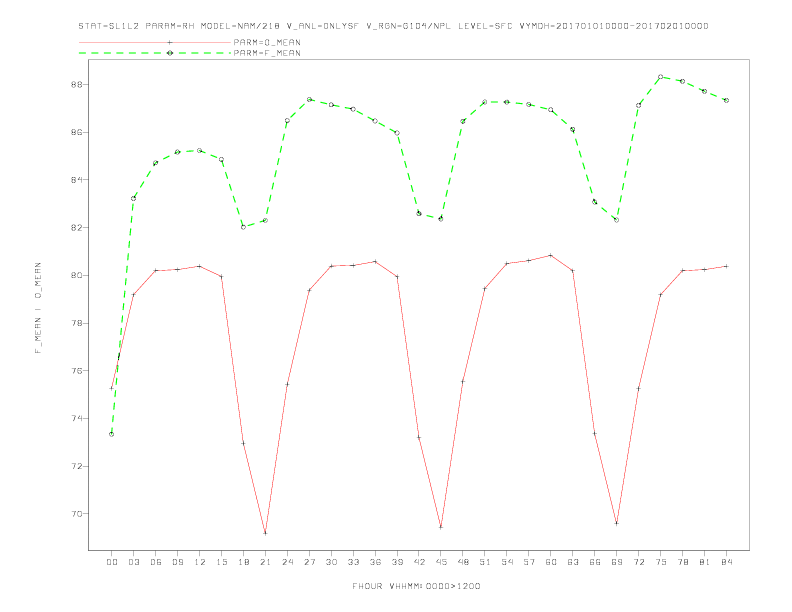Click y-axis tick label 84
The width and height of the screenshot is (792, 612).
(x=76, y=180)
